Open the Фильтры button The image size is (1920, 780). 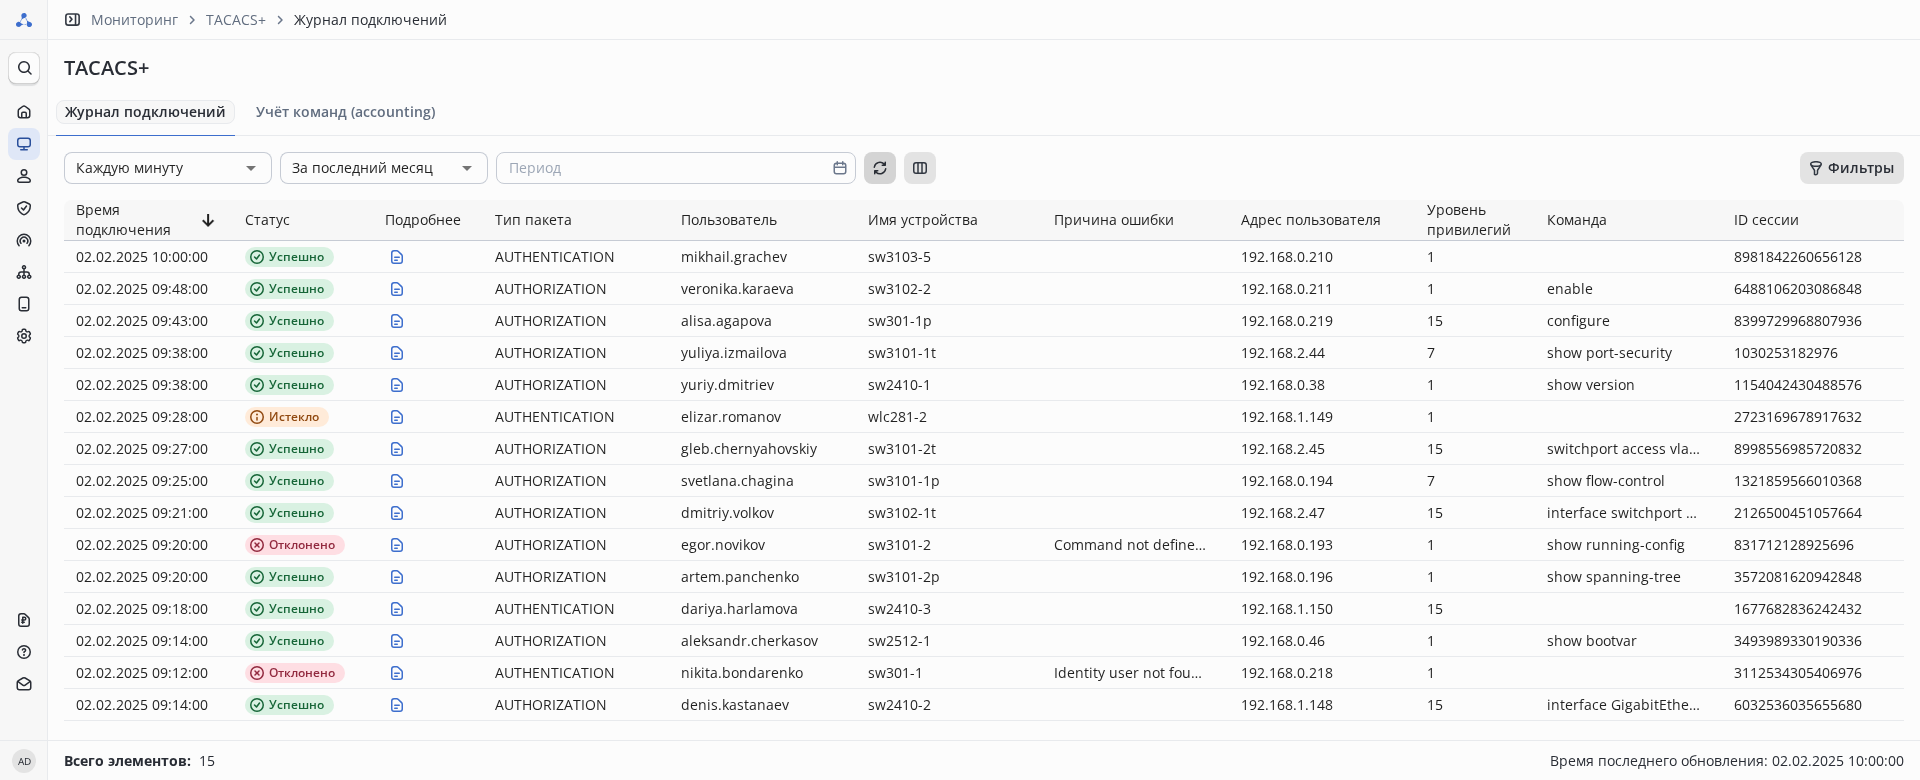[1851, 168]
